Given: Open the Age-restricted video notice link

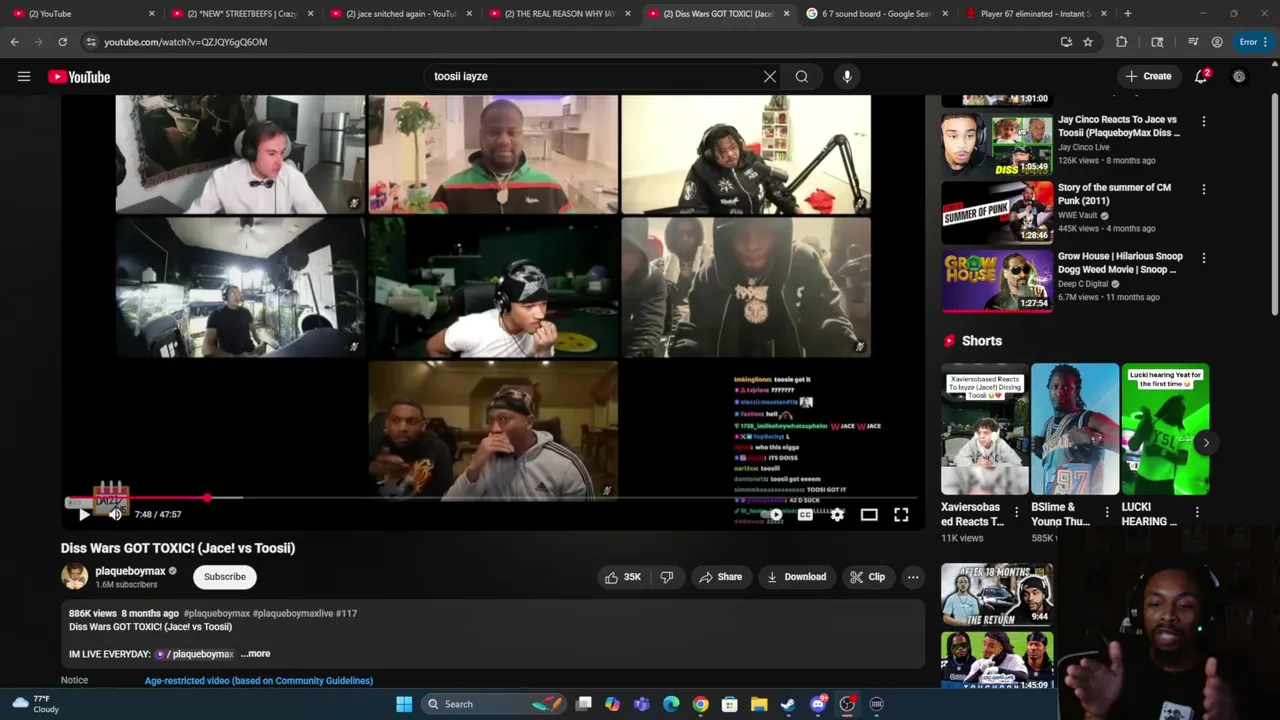Looking at the screenshot, I should 259,681.
